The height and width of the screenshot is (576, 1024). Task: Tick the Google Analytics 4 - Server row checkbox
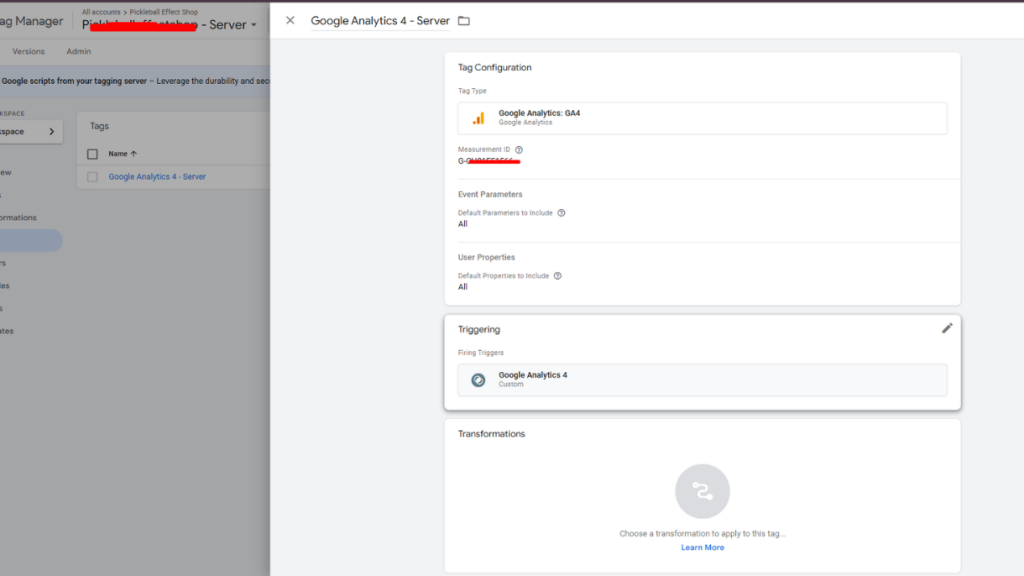[x=92, y=177]
